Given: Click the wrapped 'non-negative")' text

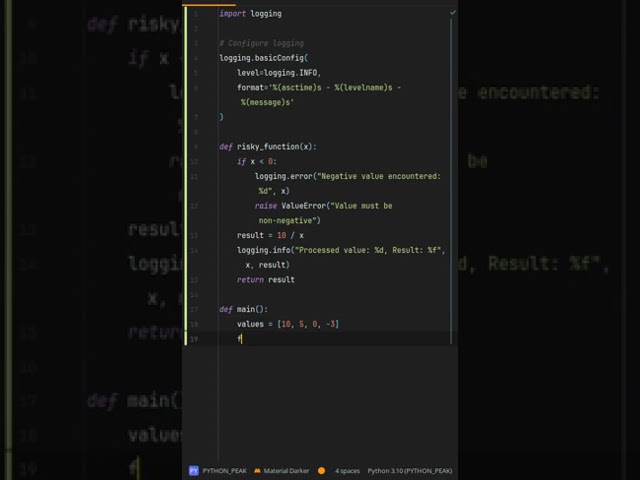Looking at the screenshot, I should click(289, 220).
